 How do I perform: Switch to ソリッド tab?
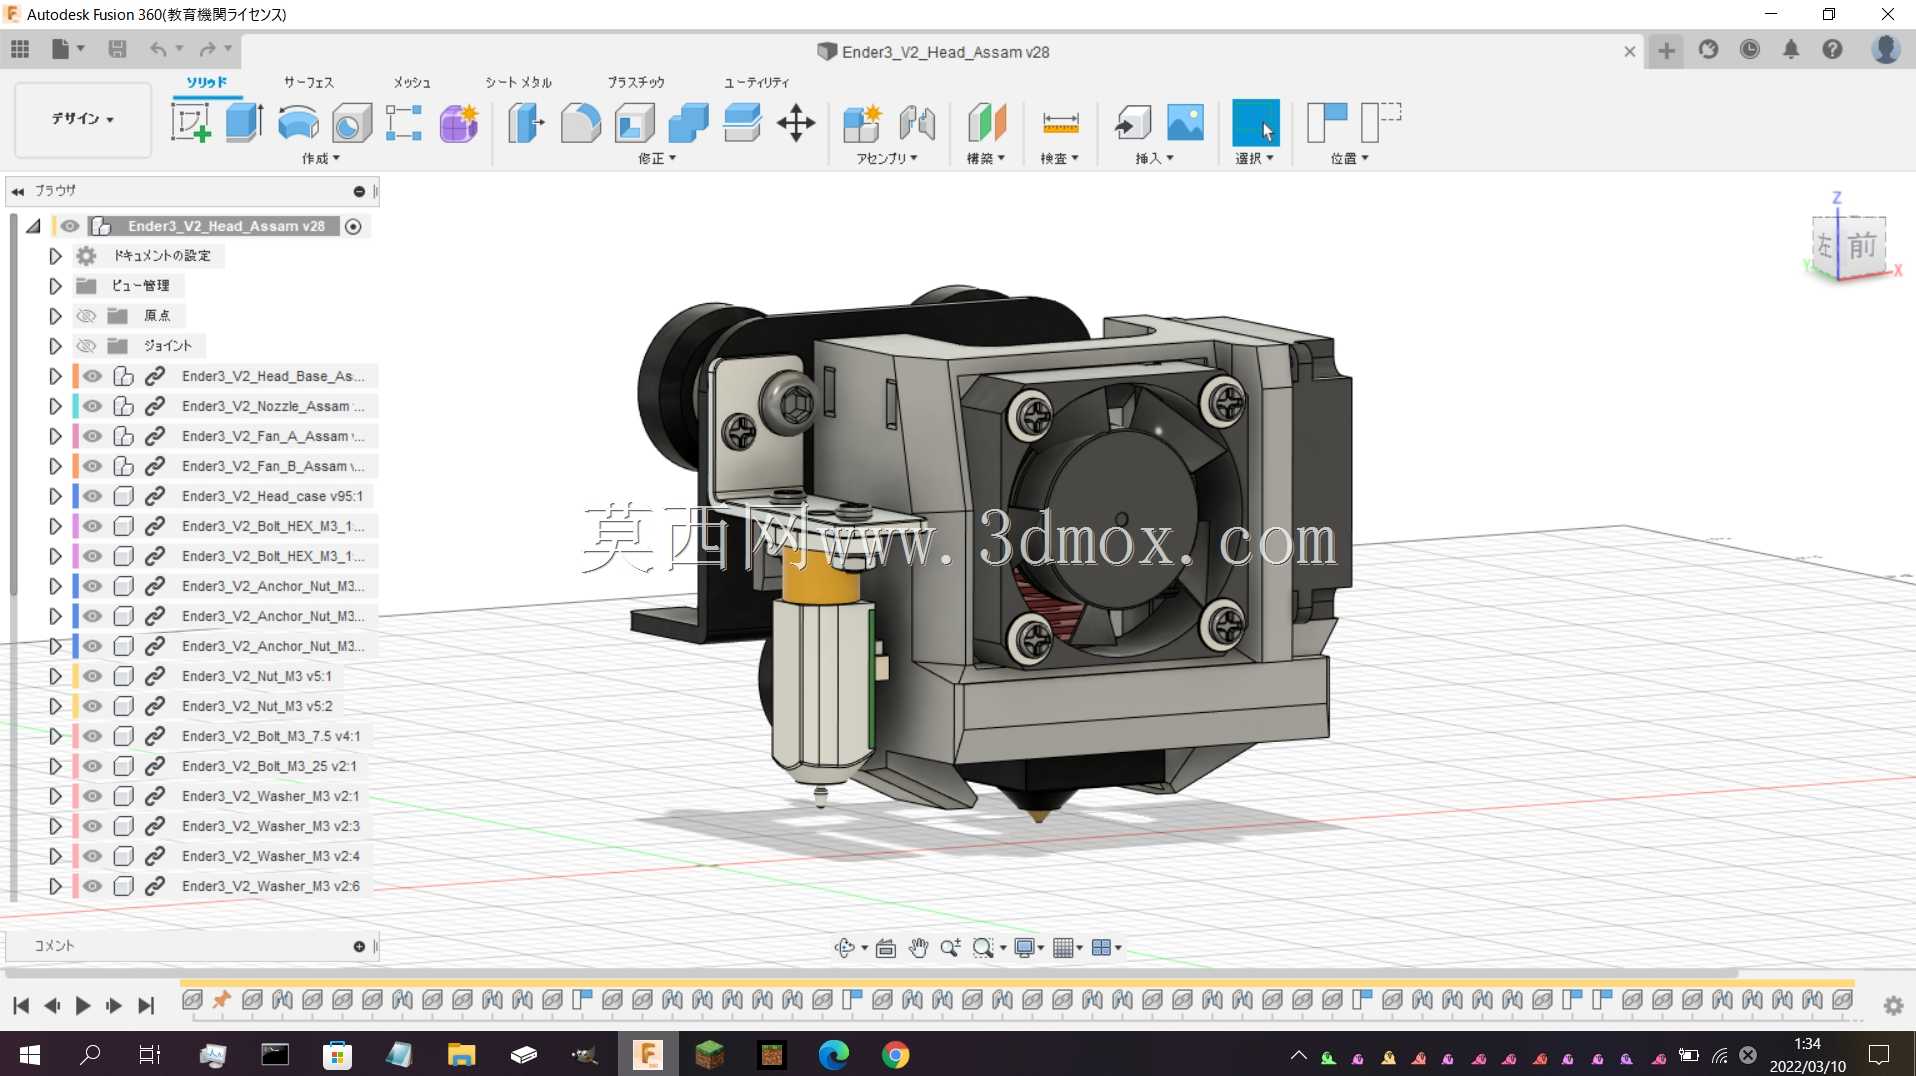click(207, 82)
